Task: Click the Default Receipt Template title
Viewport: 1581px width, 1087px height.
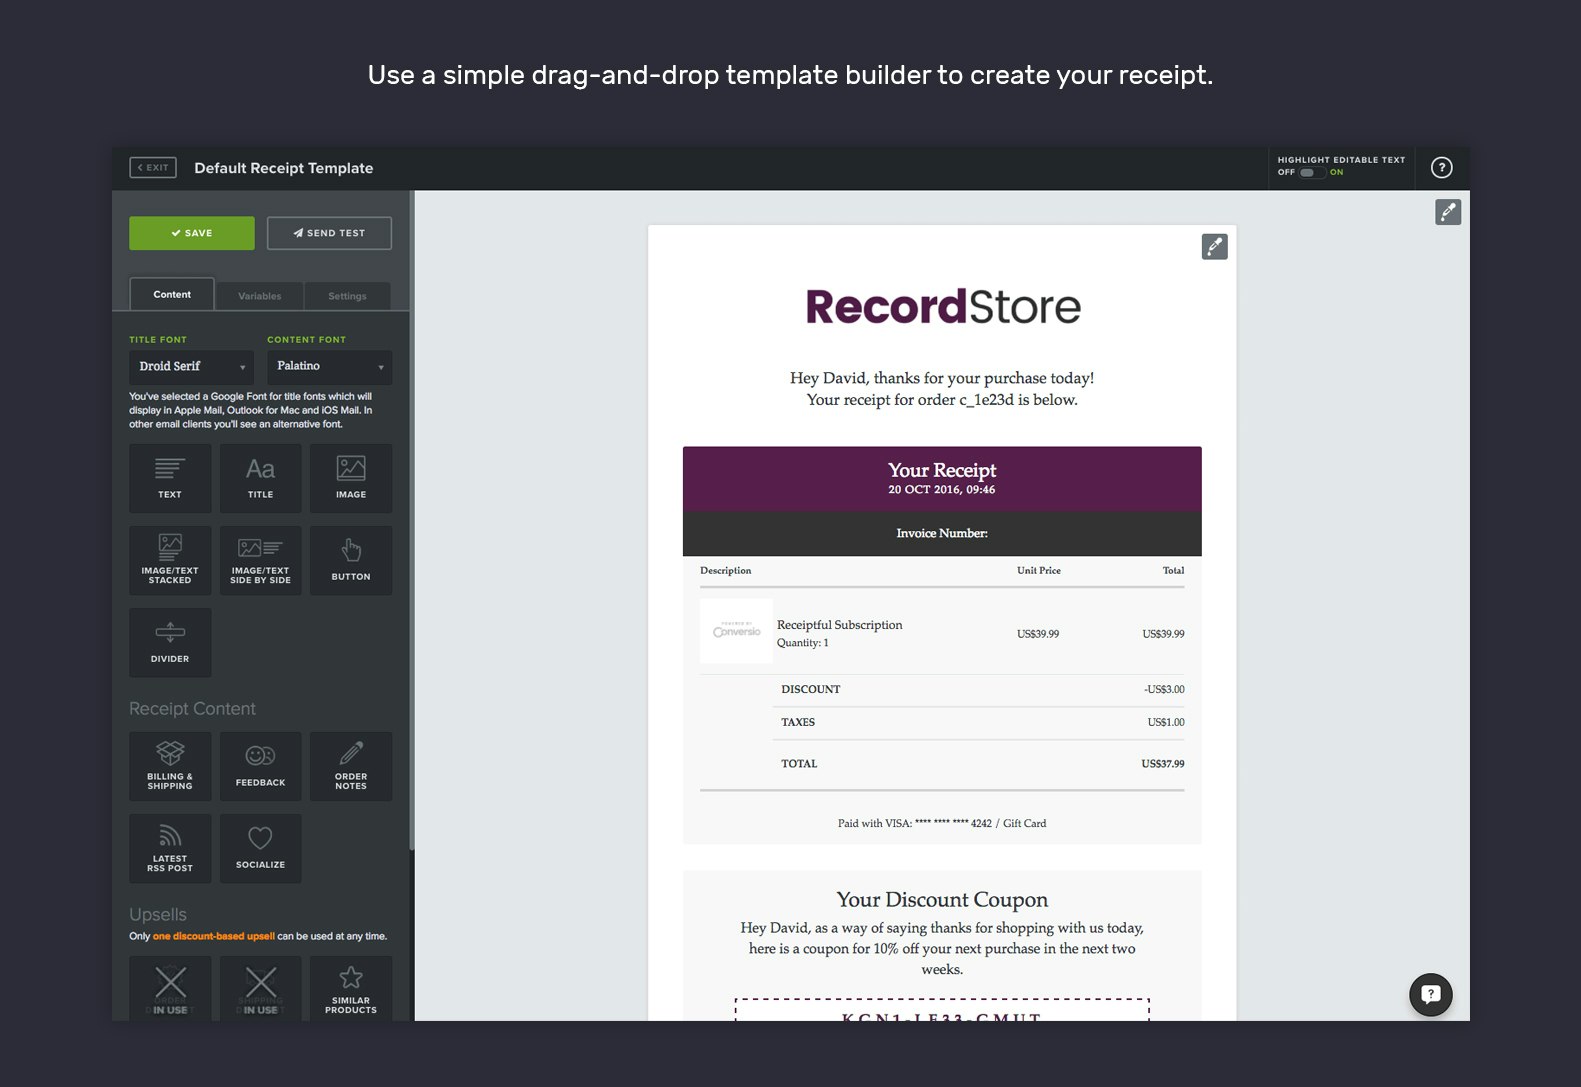Action: [x=284, y=168]
